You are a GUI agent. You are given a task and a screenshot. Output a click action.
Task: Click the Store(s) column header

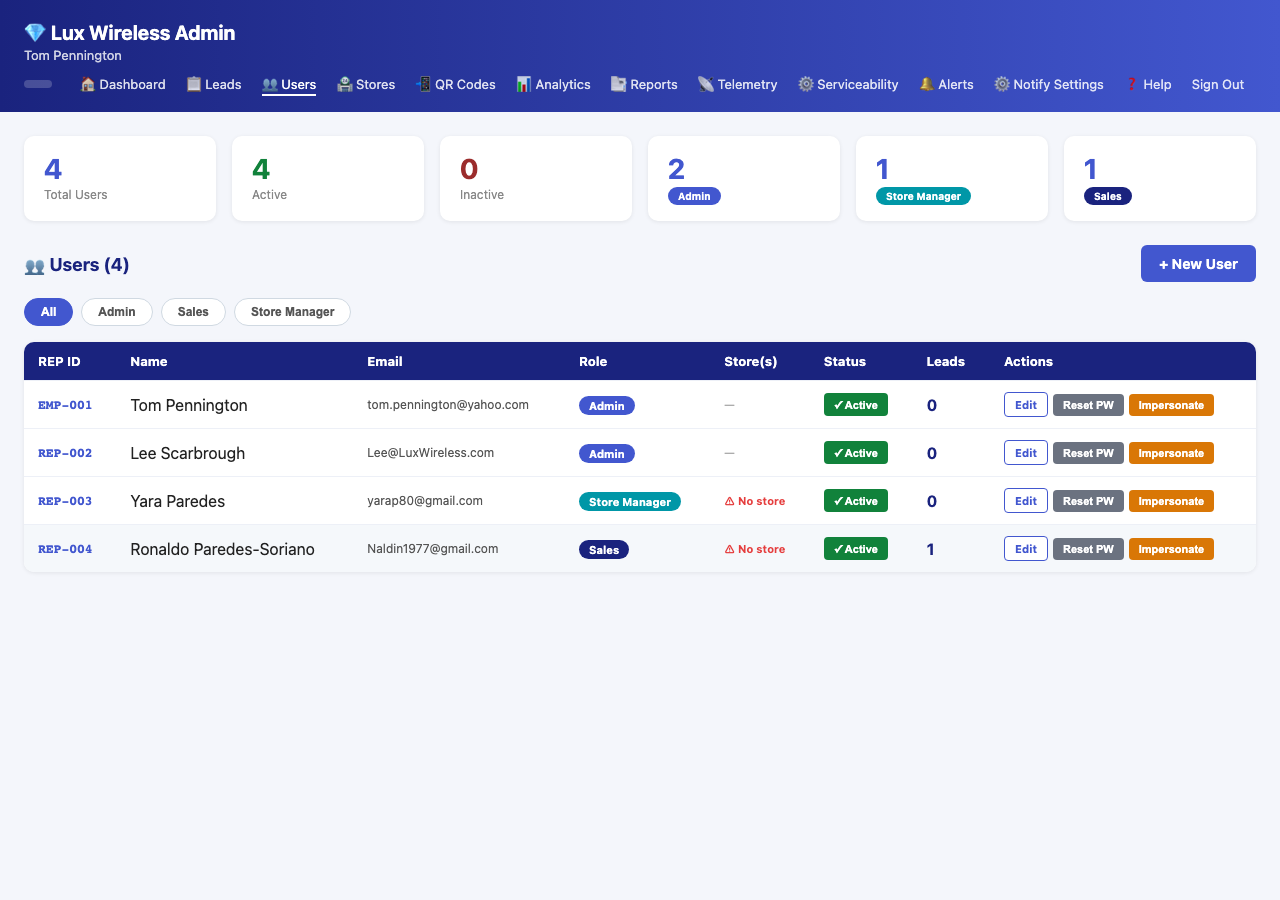(751, 361)
